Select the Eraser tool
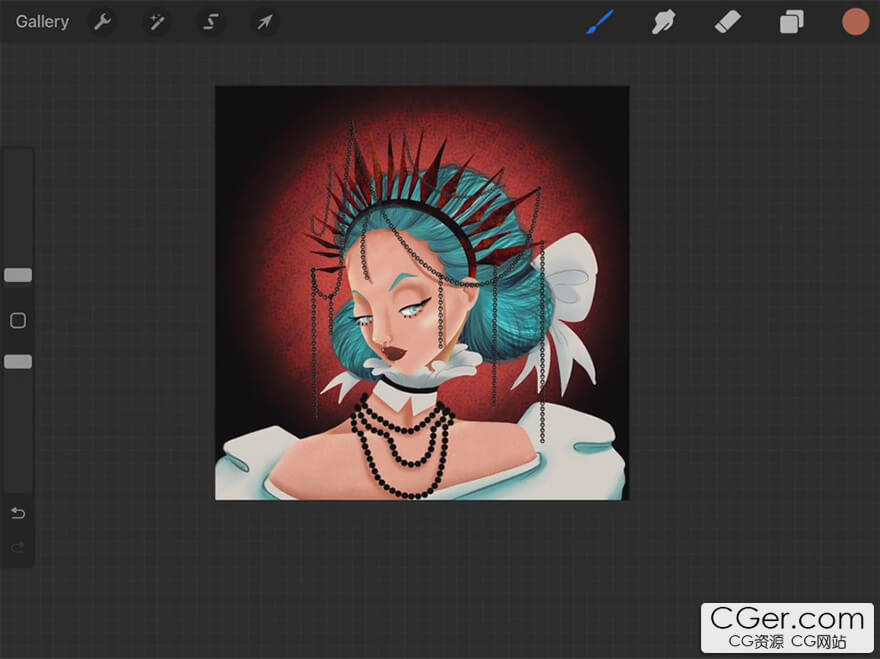Image resolution: width=880 pixels, height=659 pixels. tap(727, 22)
